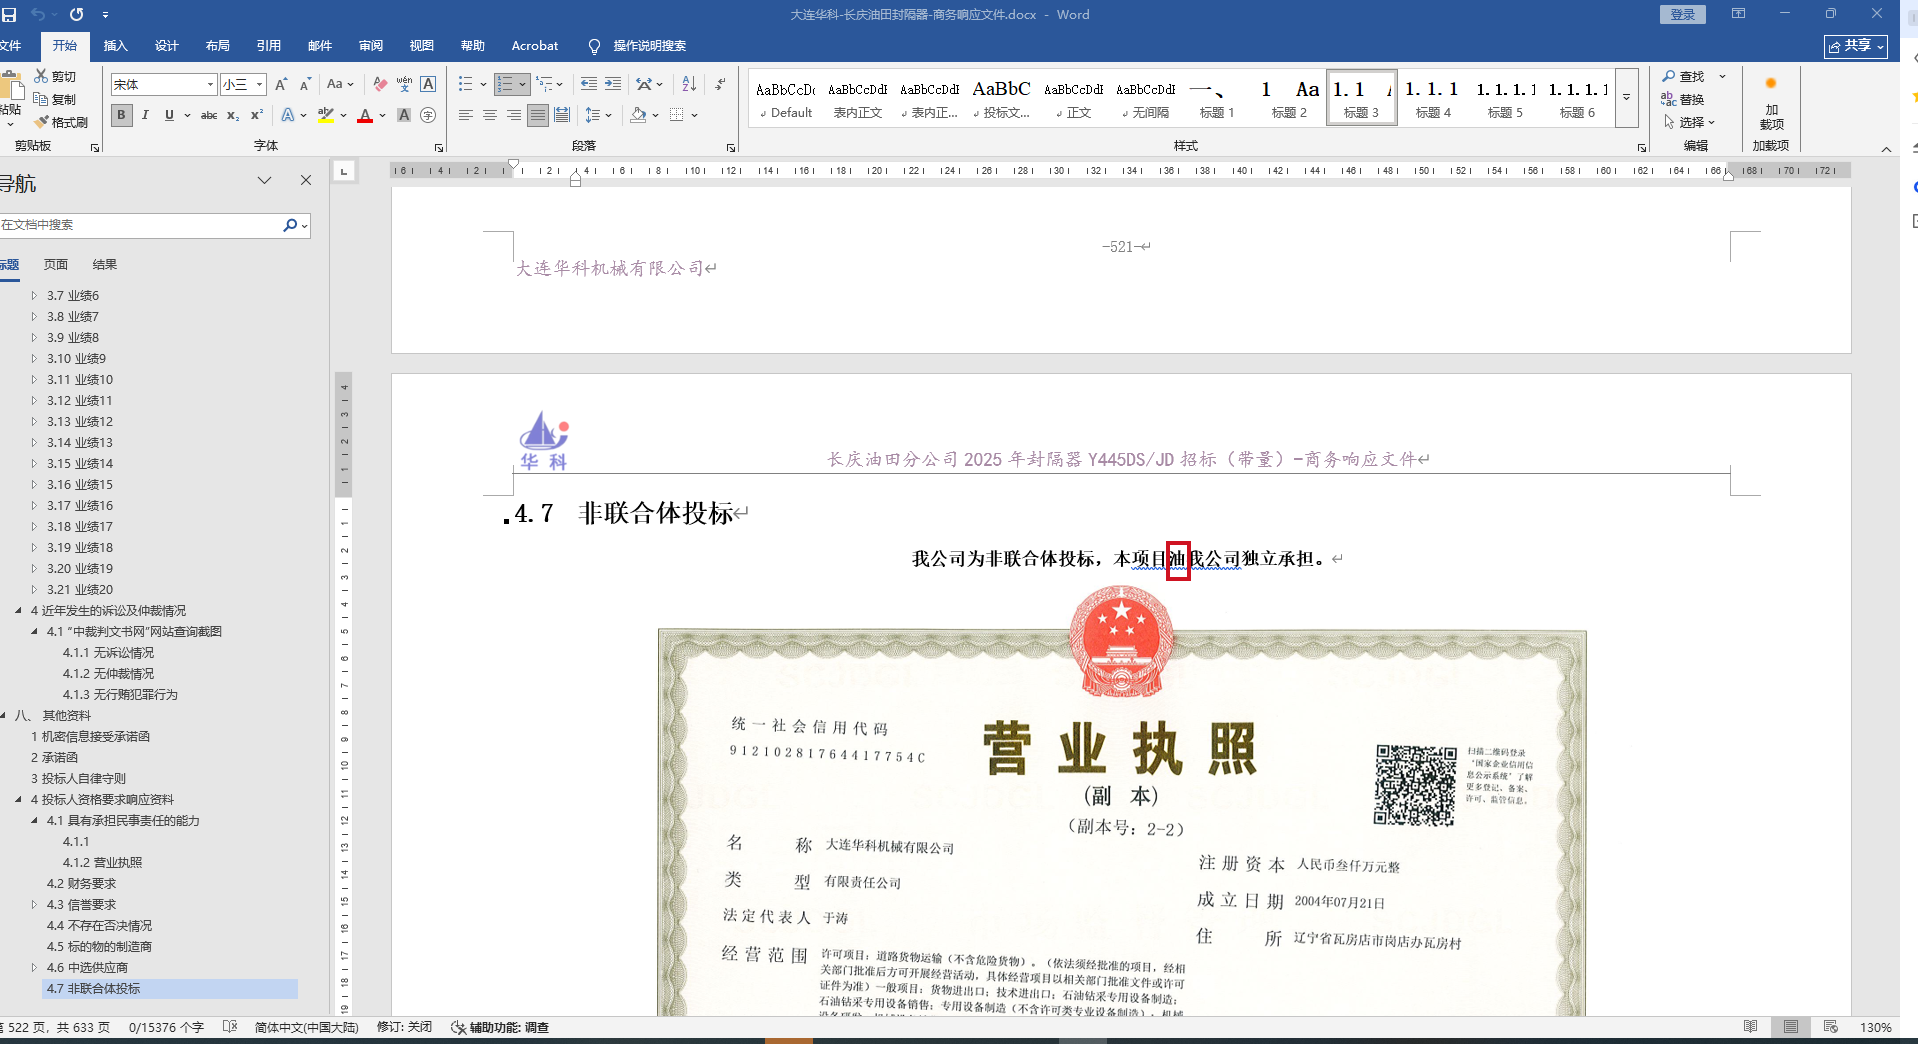The height and width of the screenshot is (1044, 1918).
Task: Apply subscript formatting
Action: click(x=233, y=115)
